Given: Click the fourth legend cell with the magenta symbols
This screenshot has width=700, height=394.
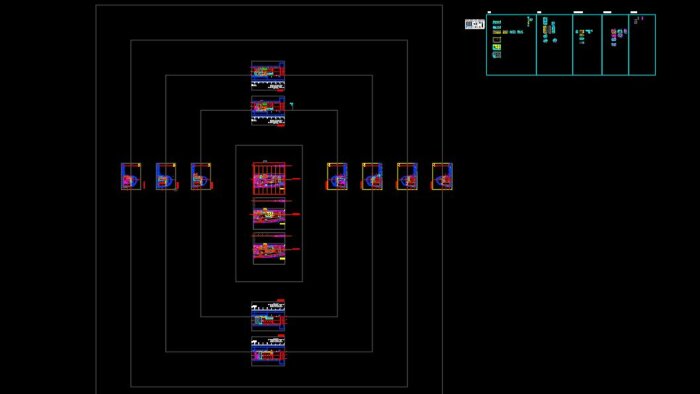Looking at the screenshot, I should (x=615, y=45).
